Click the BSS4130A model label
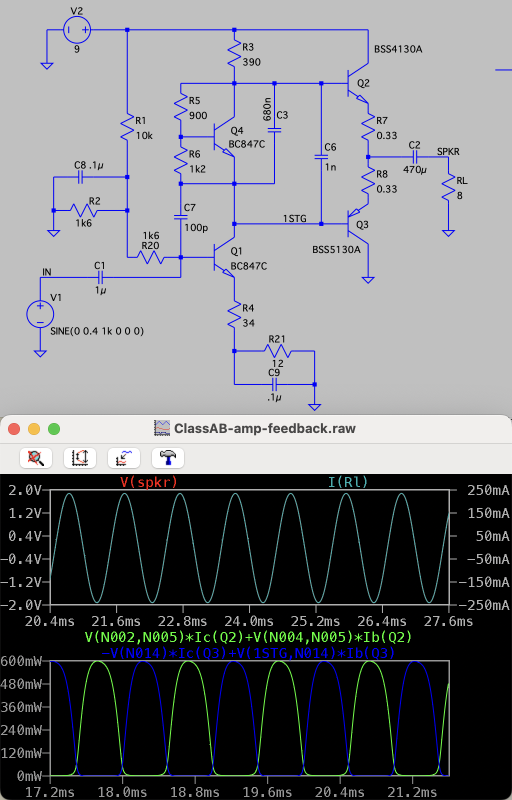This screenshot has height=800, width=512. pyautogui.click(x=399, y=49)
